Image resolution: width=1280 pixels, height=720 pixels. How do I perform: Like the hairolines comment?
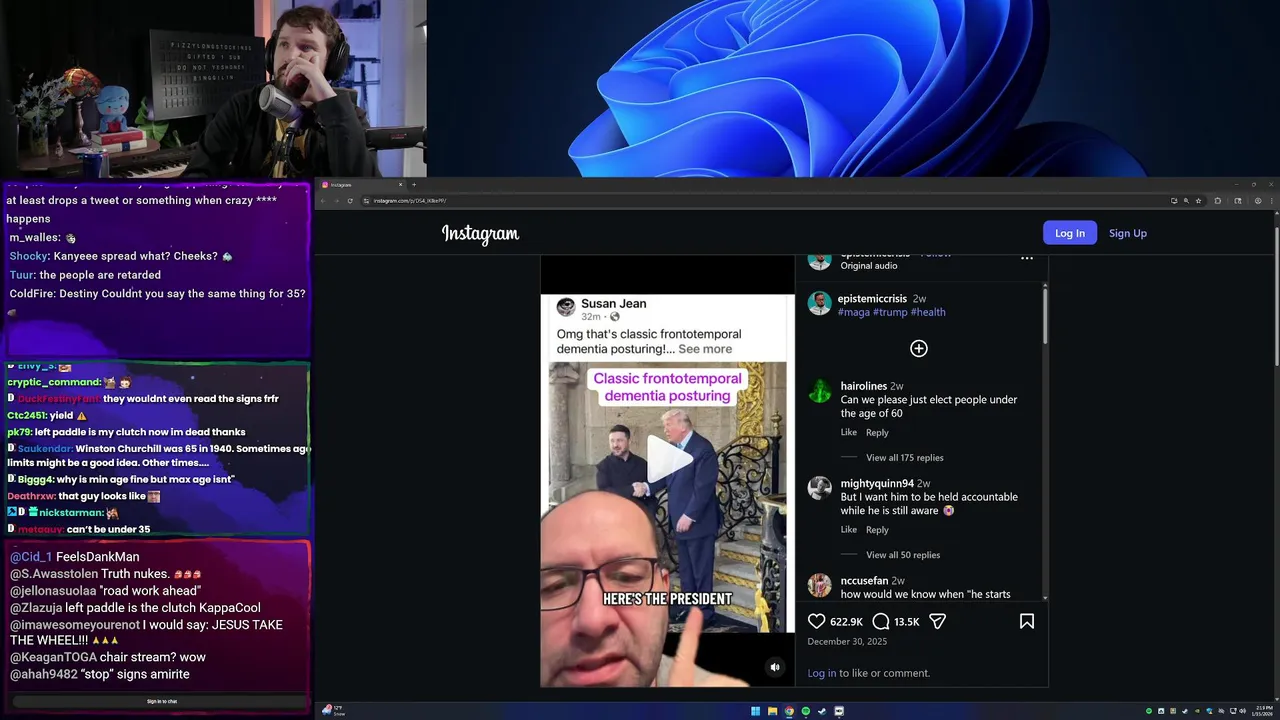coord(849,433)
